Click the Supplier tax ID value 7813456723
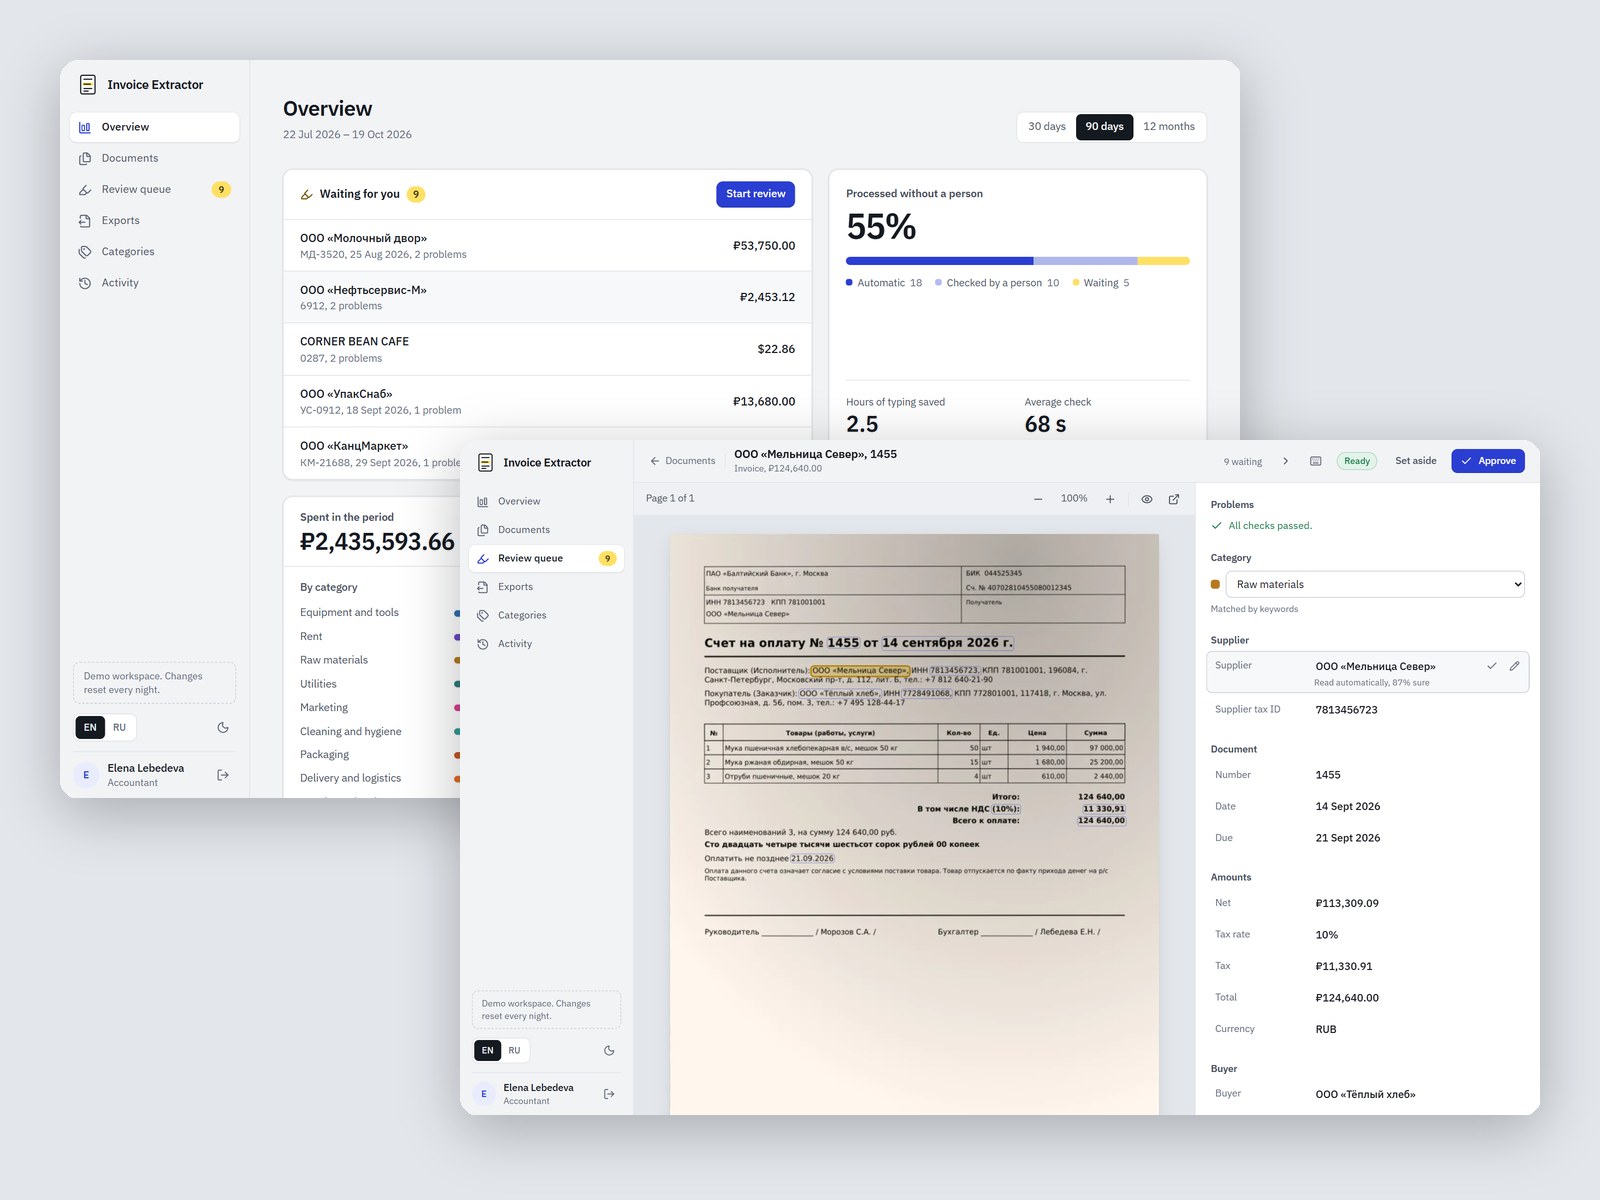This screenshot has width=1600, height=1200. pos(1346,710)
